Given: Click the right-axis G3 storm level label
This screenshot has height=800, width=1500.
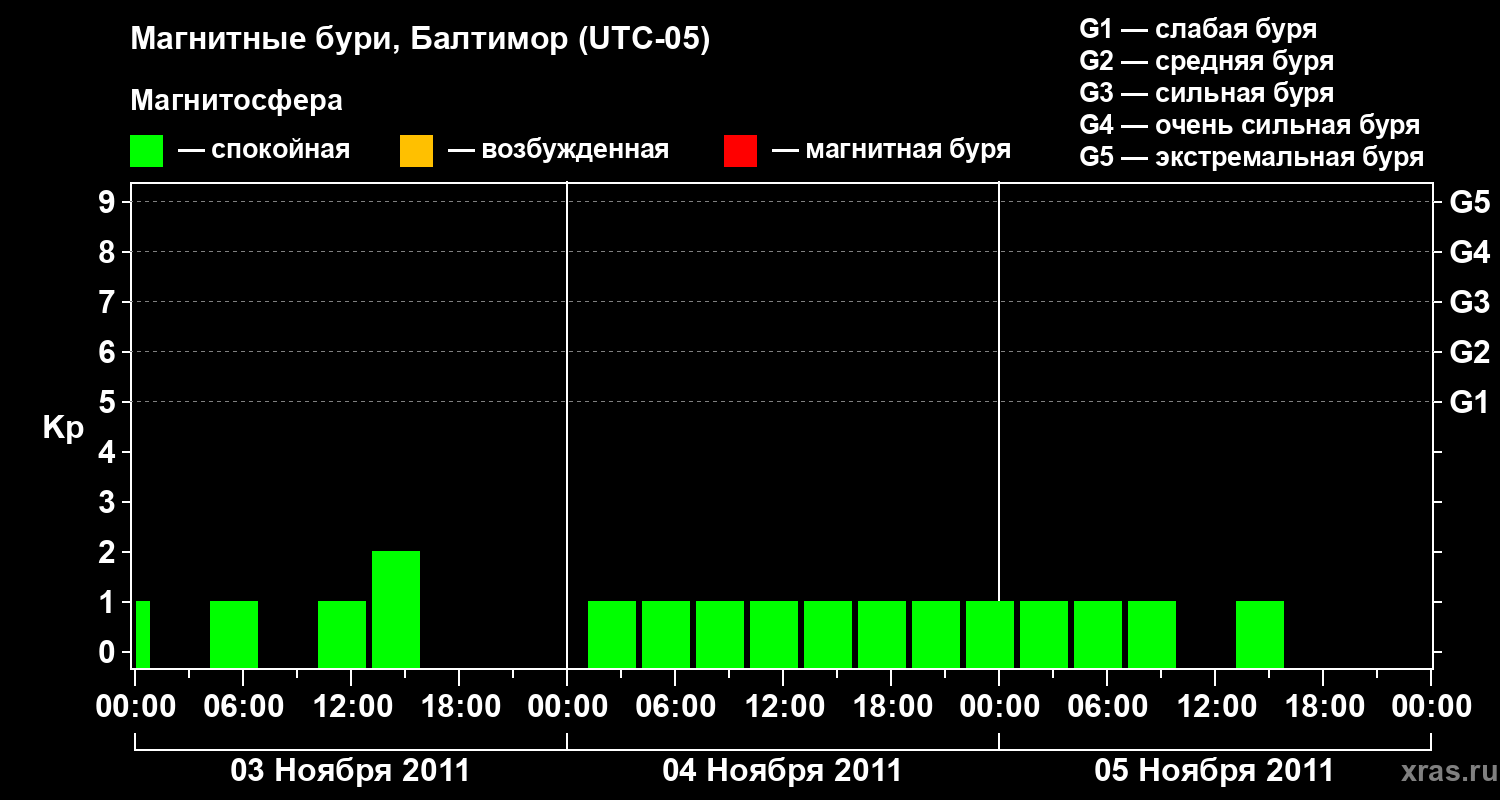Looking at the screenshot, I should point(1469,303).
